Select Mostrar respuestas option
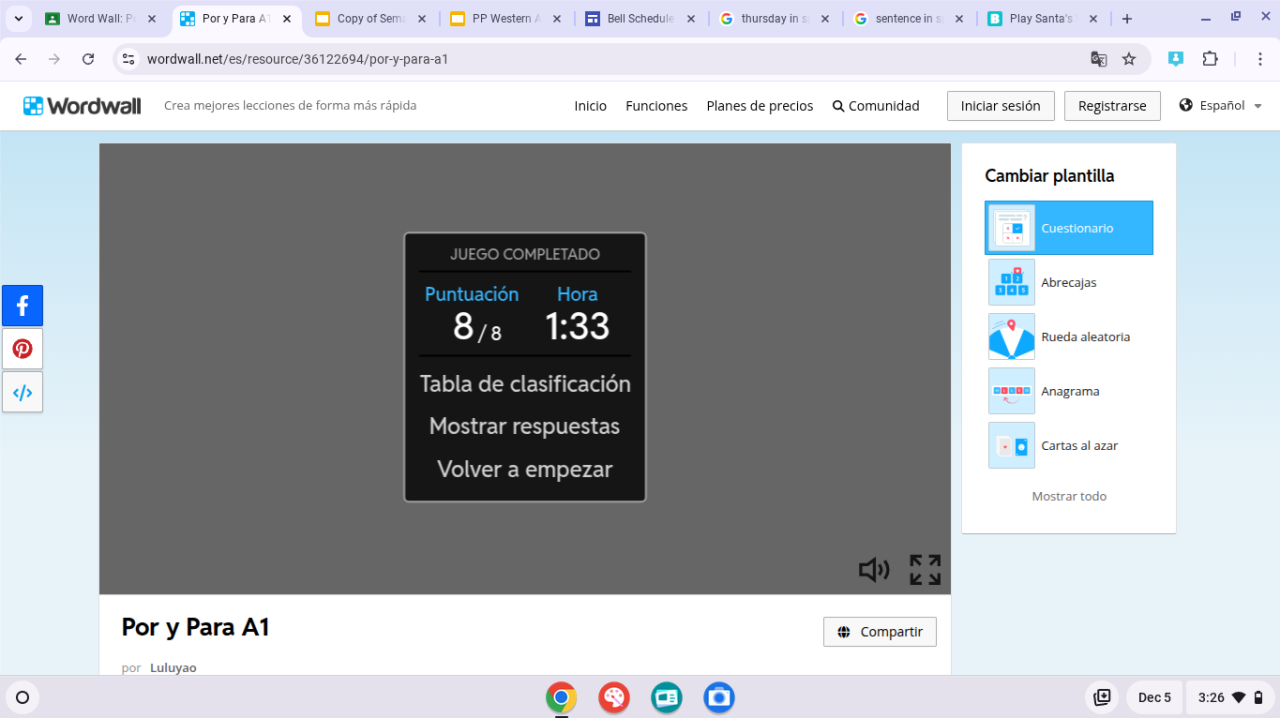The height and width of the screenshot is (718, 1280). pos(525,427)
